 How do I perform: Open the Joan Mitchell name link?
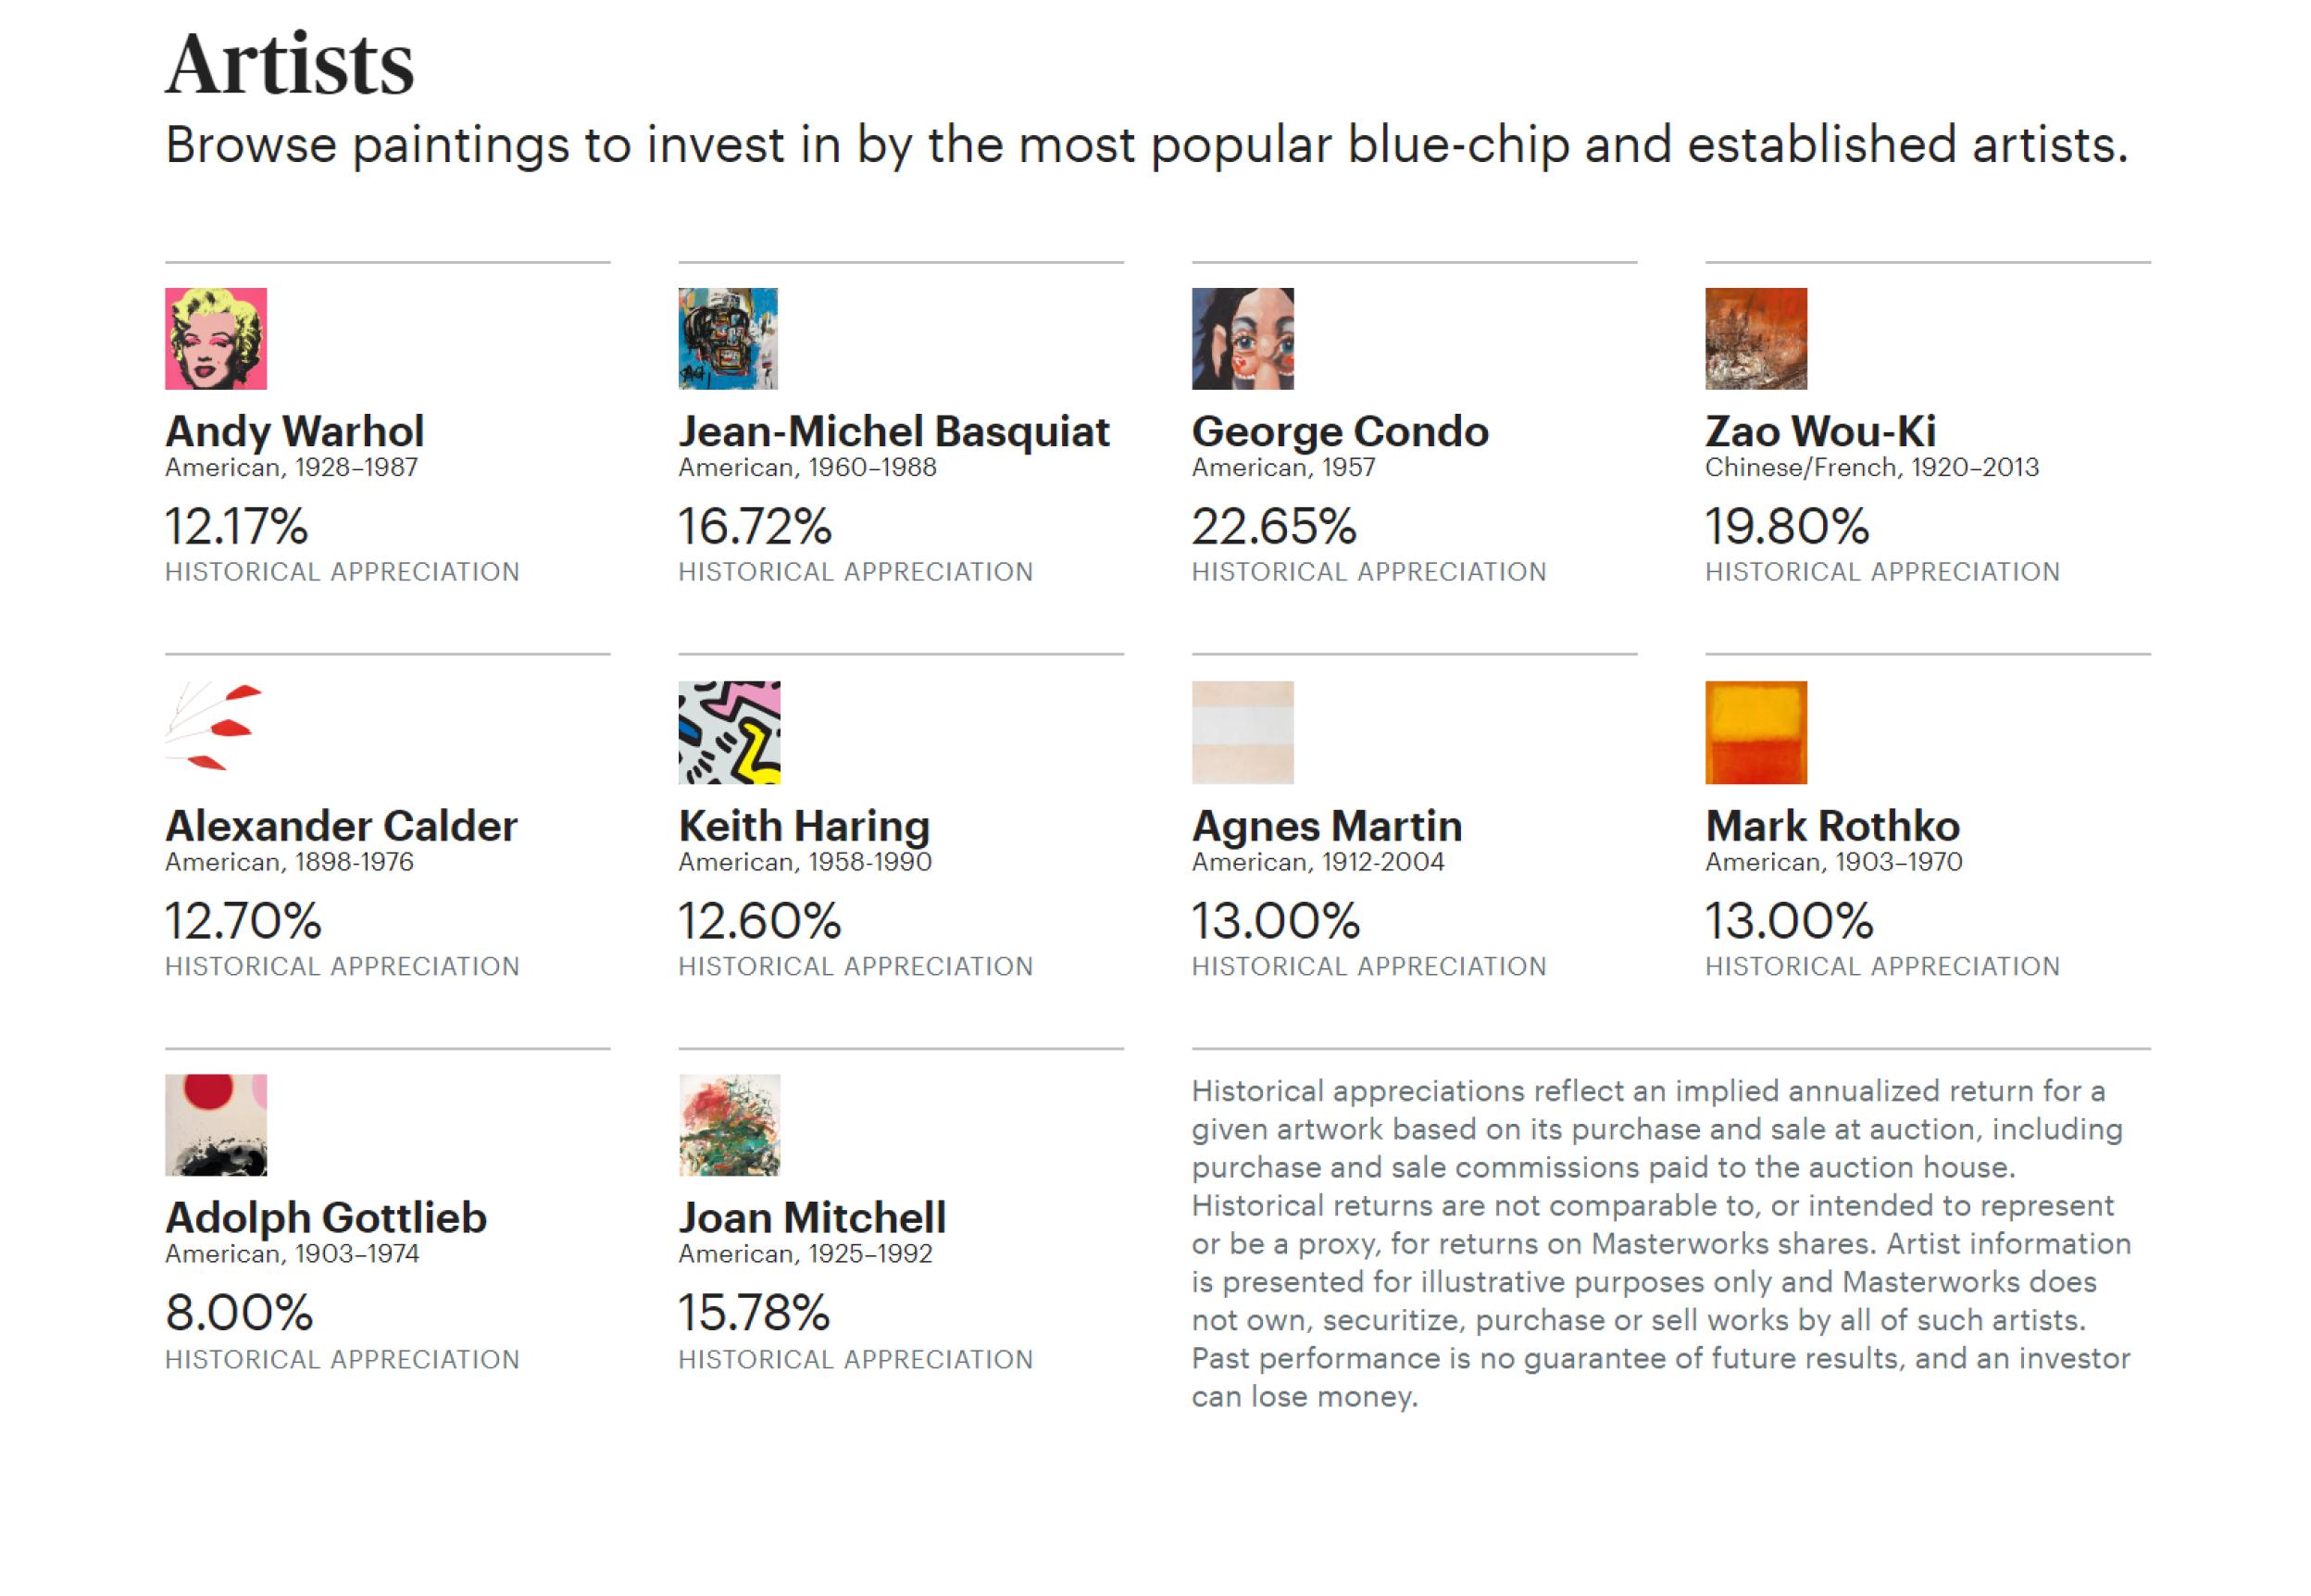pos(812,1218)
